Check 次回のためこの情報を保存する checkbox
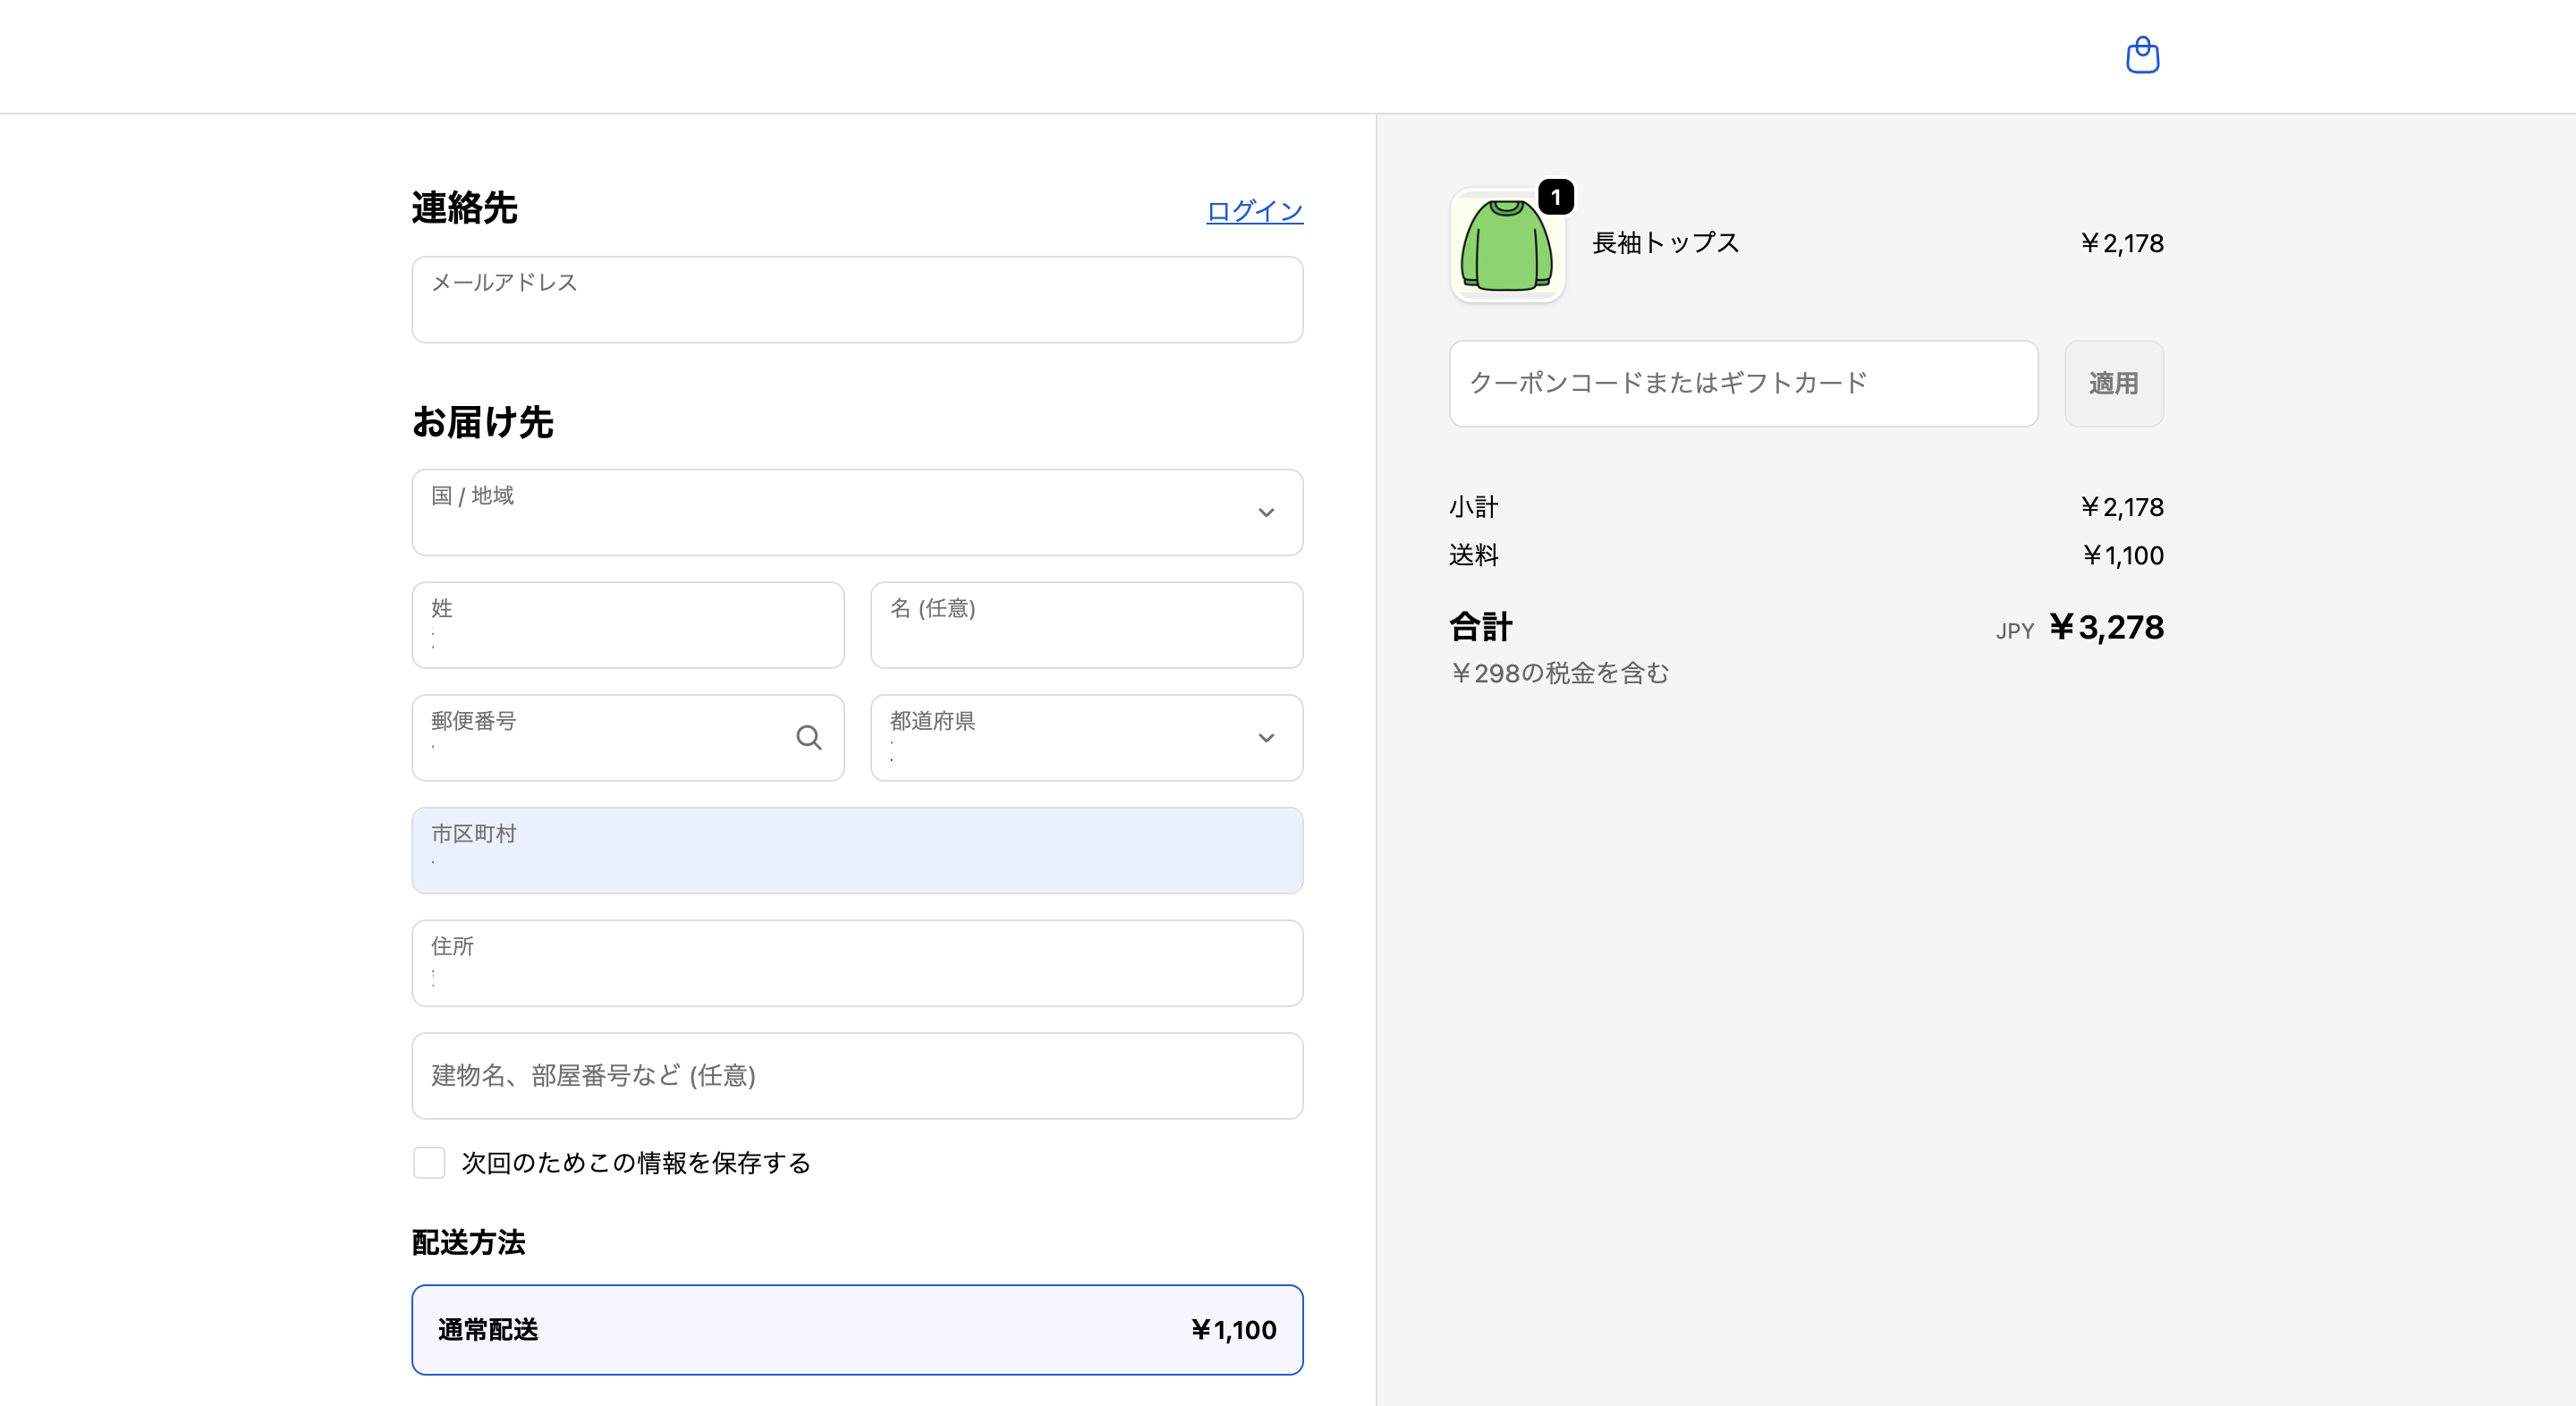The width and height of the screenshot is (2576, 1406). (x=429, y=1163)
